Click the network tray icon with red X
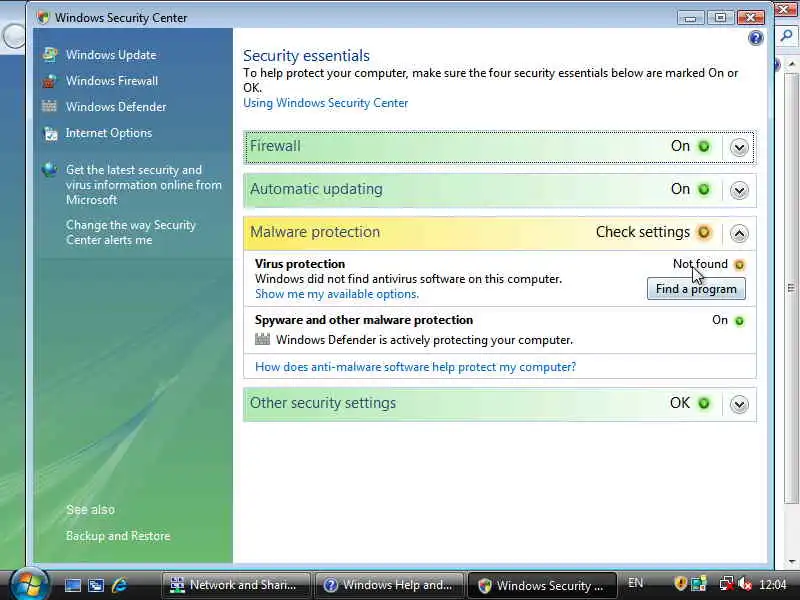Screen dimensions: 800x600 (x=726, y=583)
